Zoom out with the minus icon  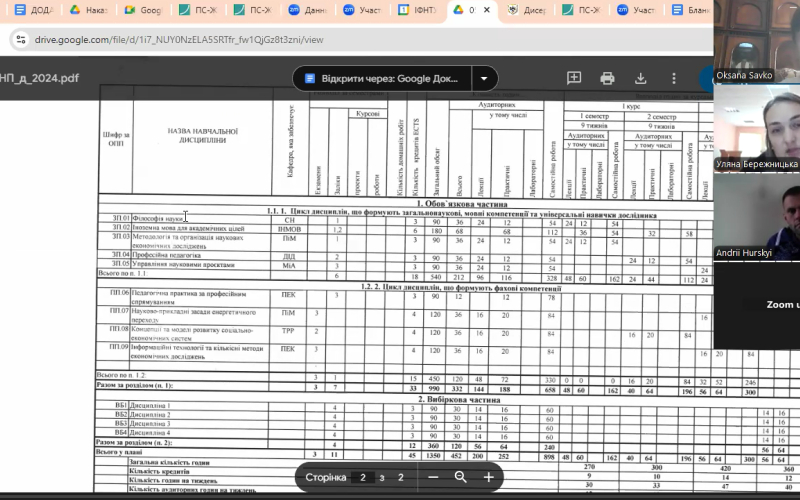(x=433, y=477)
